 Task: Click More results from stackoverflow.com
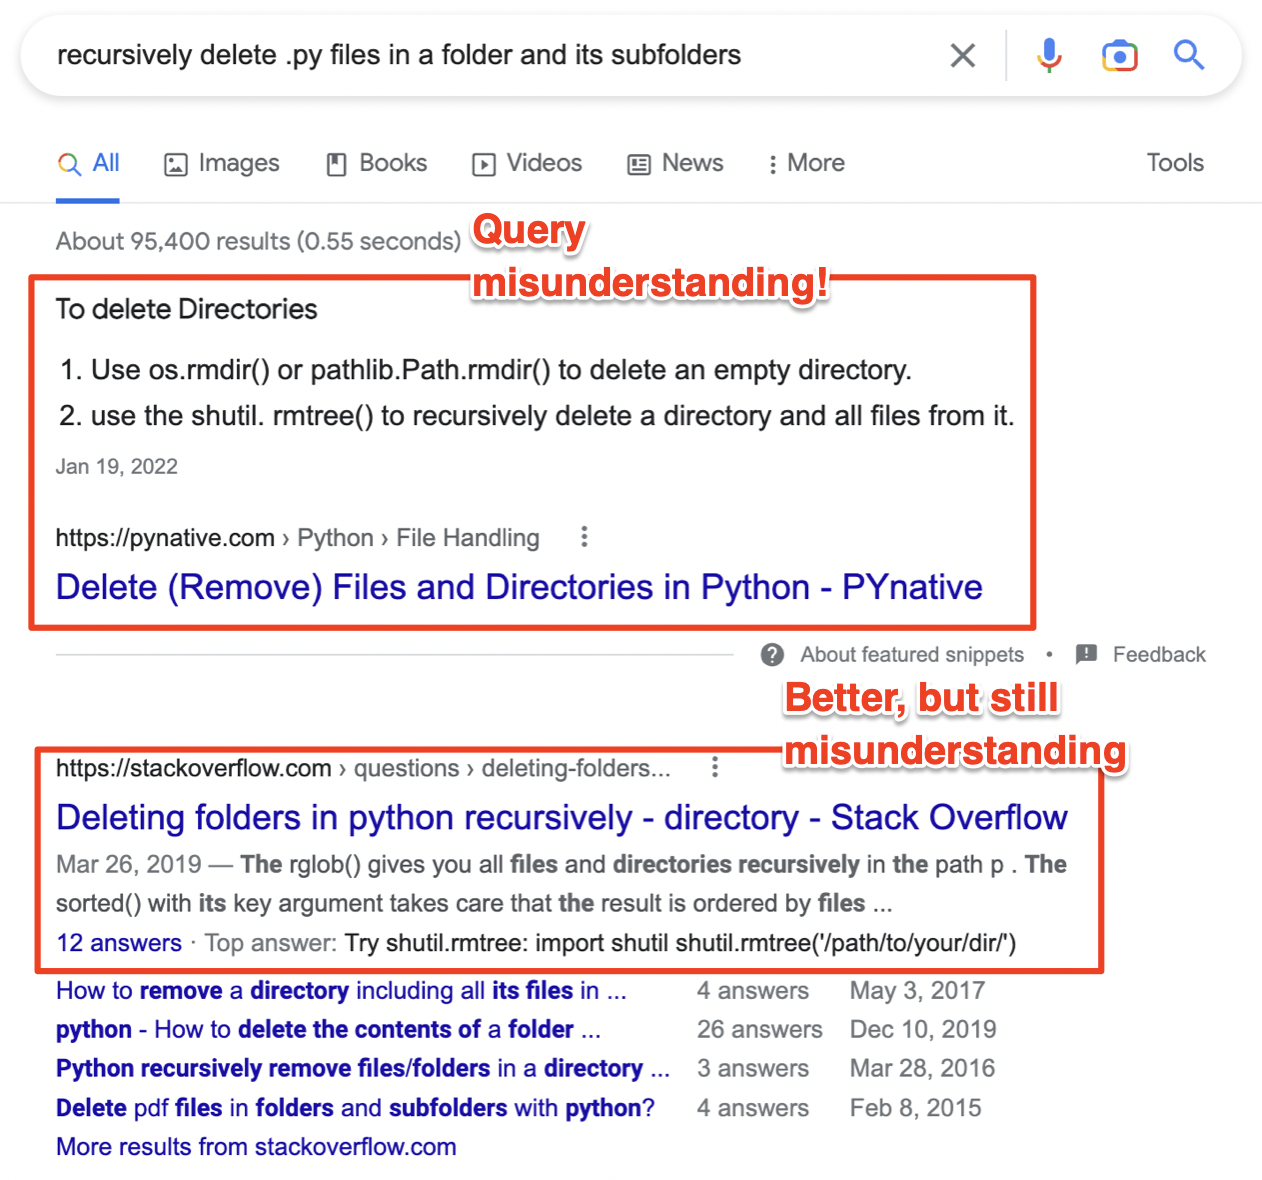[256, 1147]
